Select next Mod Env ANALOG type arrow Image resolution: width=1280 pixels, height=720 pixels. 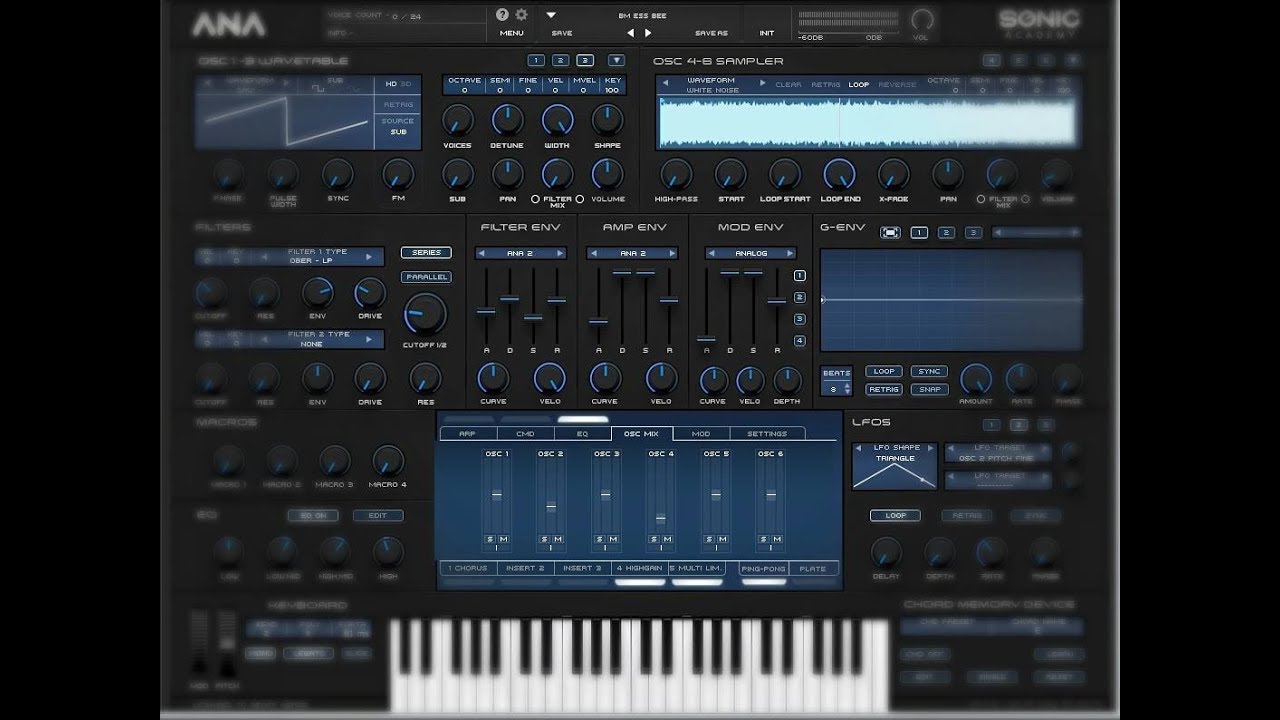791,254
